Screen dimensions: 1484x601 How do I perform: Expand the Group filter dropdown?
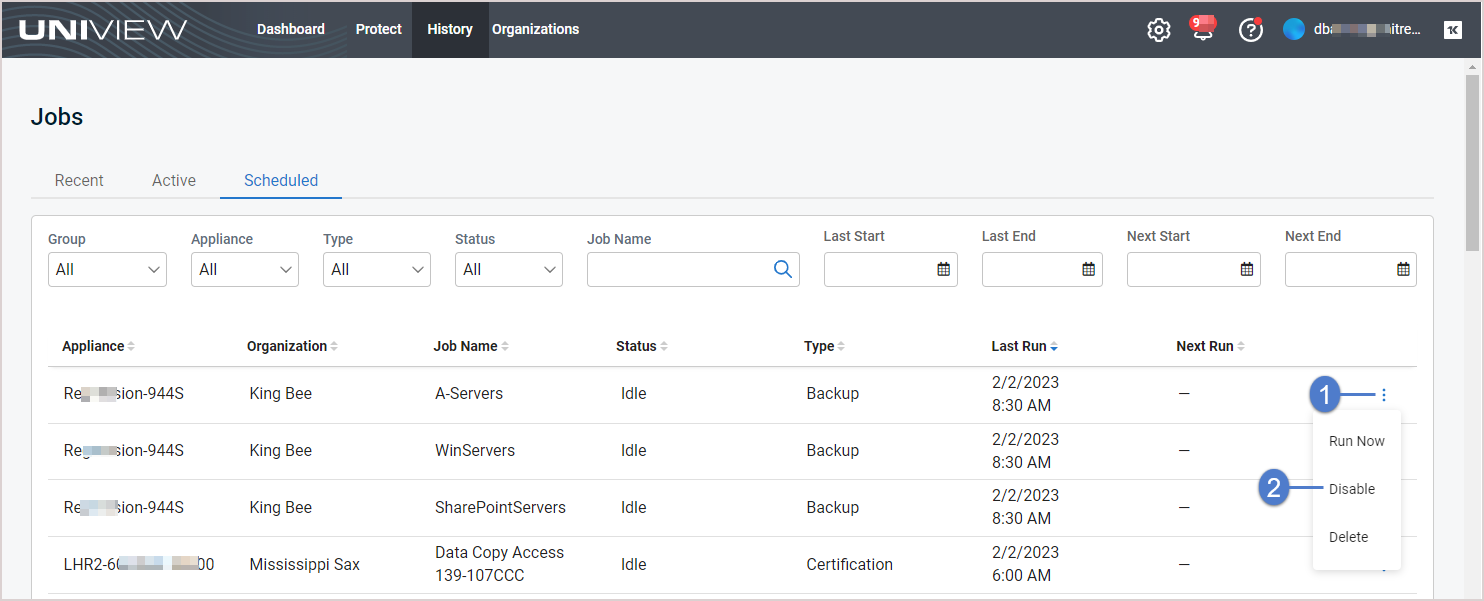(x=107, y=270)
